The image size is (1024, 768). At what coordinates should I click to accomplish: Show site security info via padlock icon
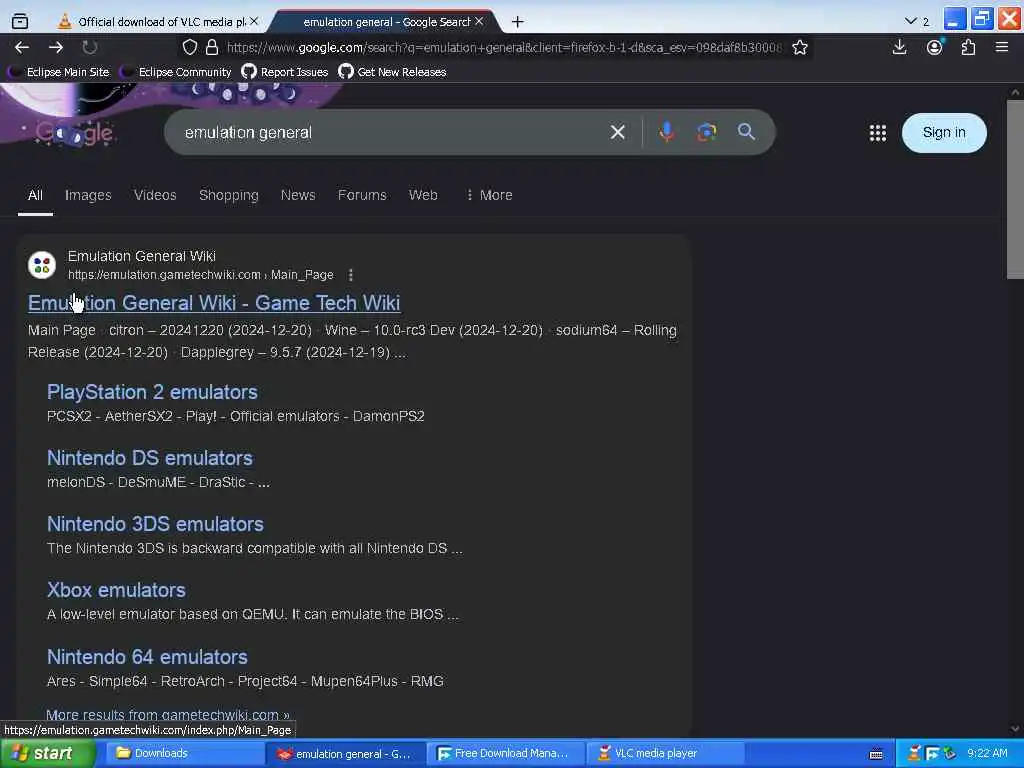(x=212, y=47)
